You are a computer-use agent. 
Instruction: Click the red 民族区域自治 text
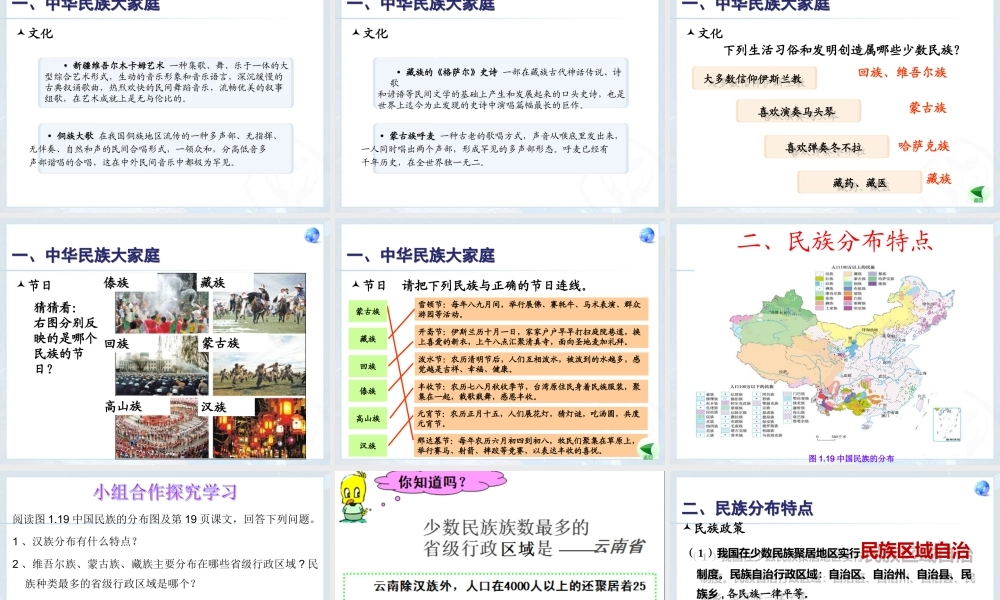pyautogui.click(x=915, y=550)
